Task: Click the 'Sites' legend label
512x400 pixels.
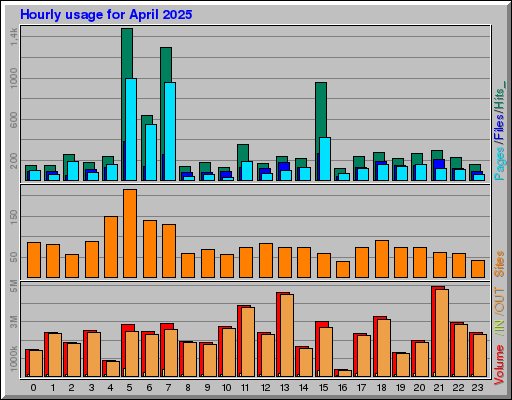Action: pyautogui.click(x=499, y=264)
